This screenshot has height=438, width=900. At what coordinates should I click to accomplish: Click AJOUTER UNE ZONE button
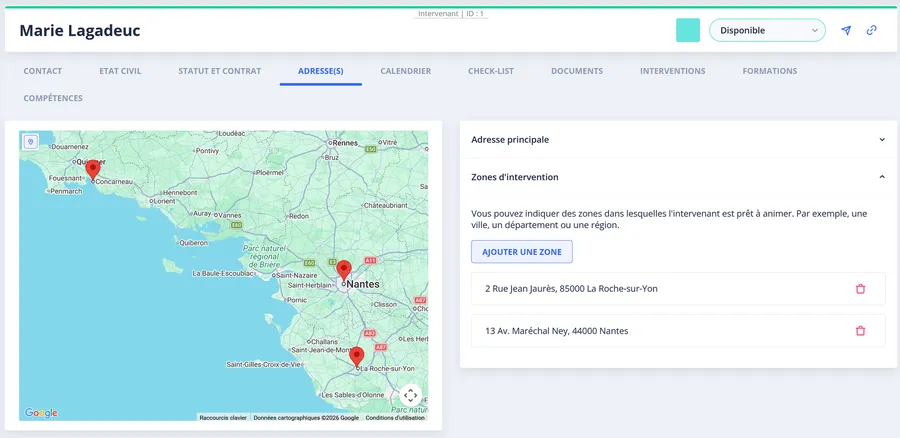(522, 252)
